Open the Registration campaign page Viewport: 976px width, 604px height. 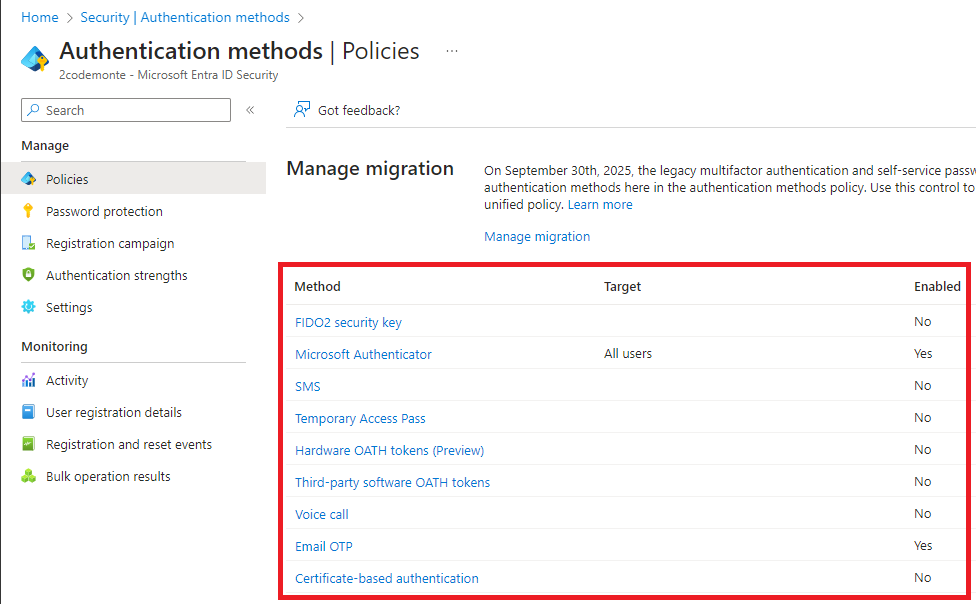(110, 243)
